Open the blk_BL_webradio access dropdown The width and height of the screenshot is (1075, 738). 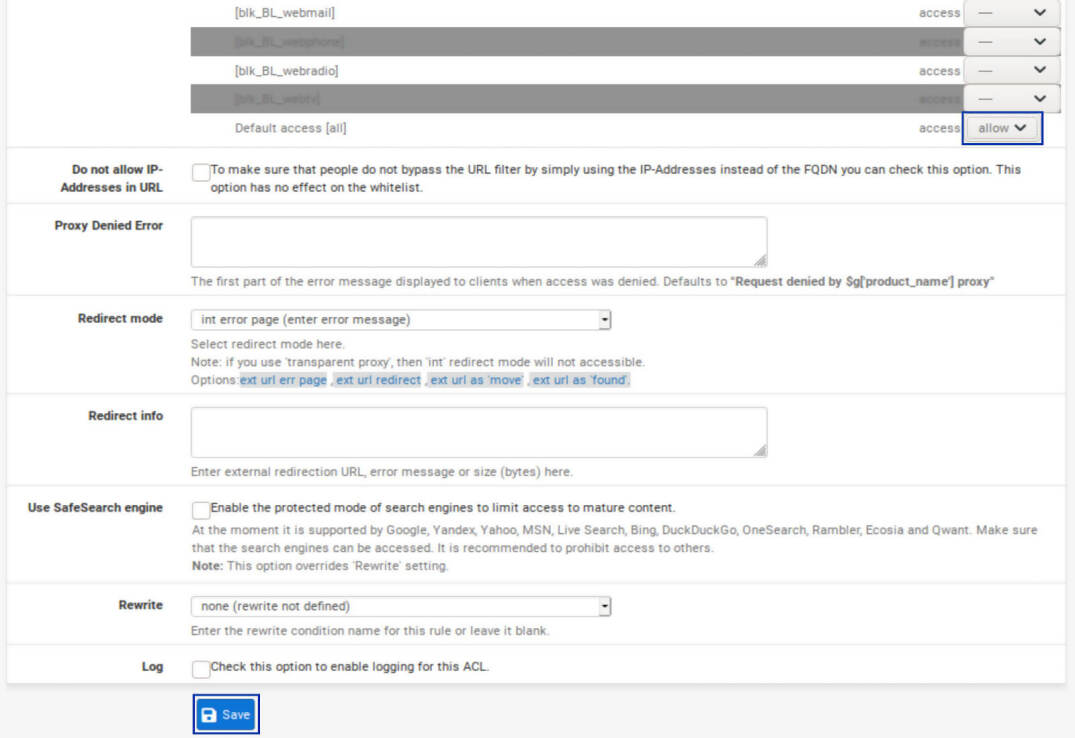(1012, 70)
